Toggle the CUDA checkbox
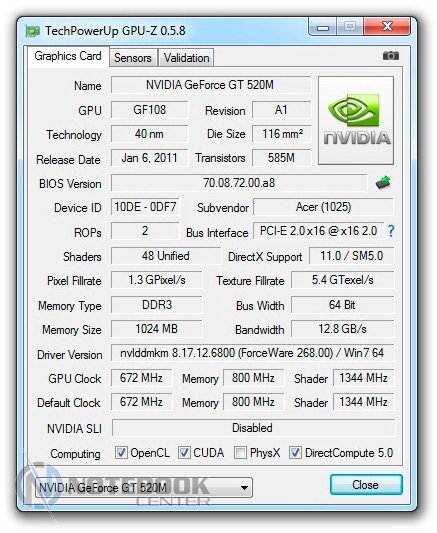This screenshot has width=437, height=533. 184,453
